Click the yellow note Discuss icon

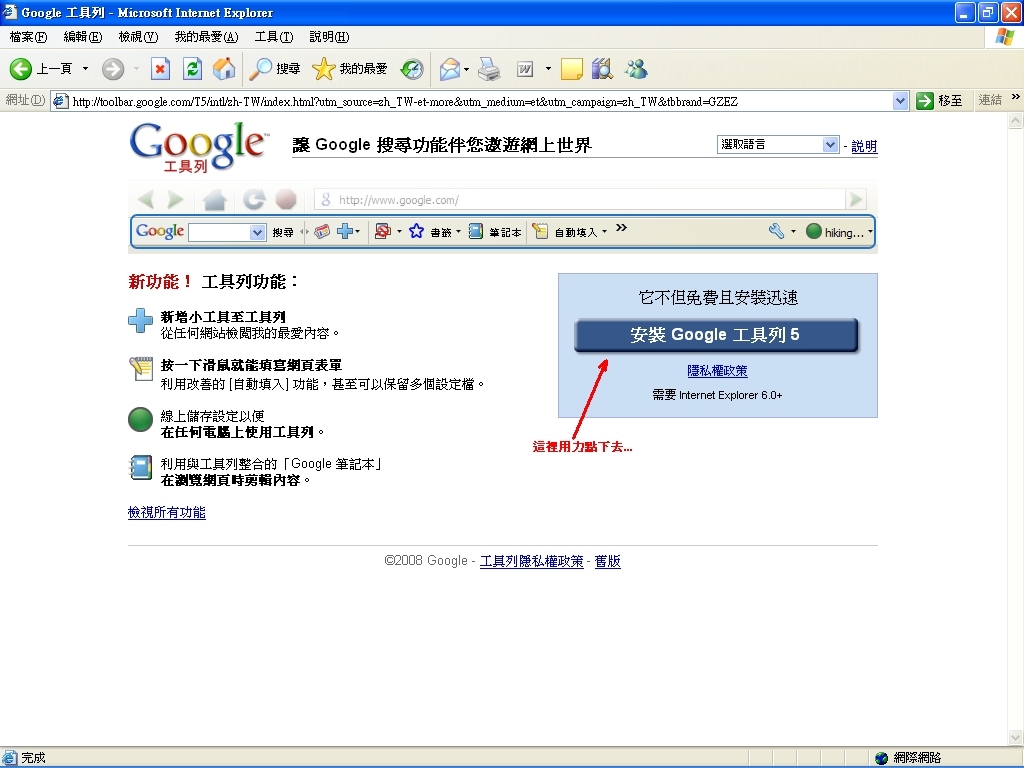(x=571, y=69)
